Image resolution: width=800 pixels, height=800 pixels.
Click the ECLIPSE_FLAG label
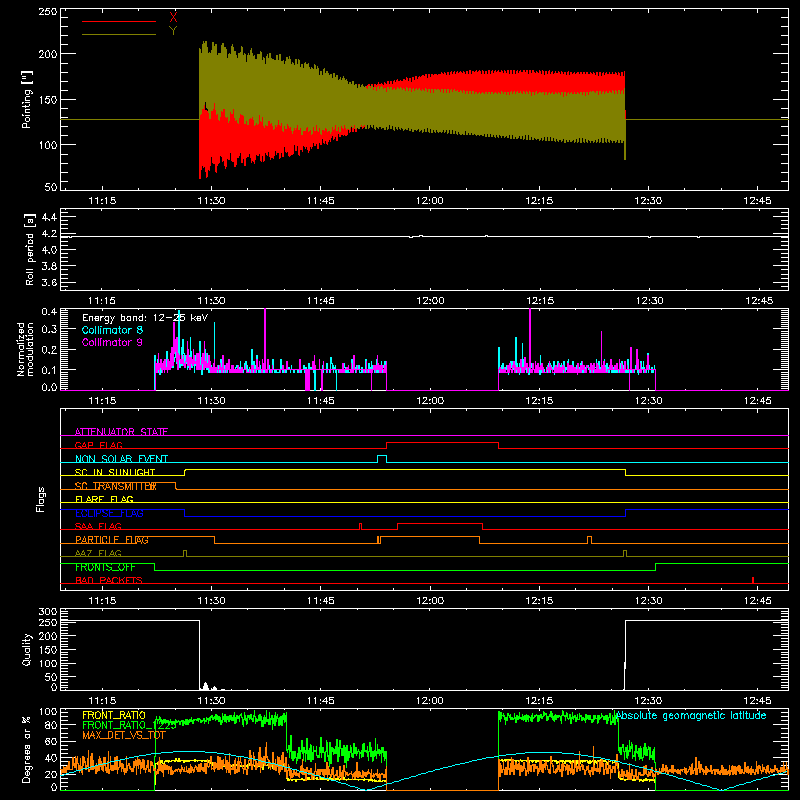[x=109, y=513]
